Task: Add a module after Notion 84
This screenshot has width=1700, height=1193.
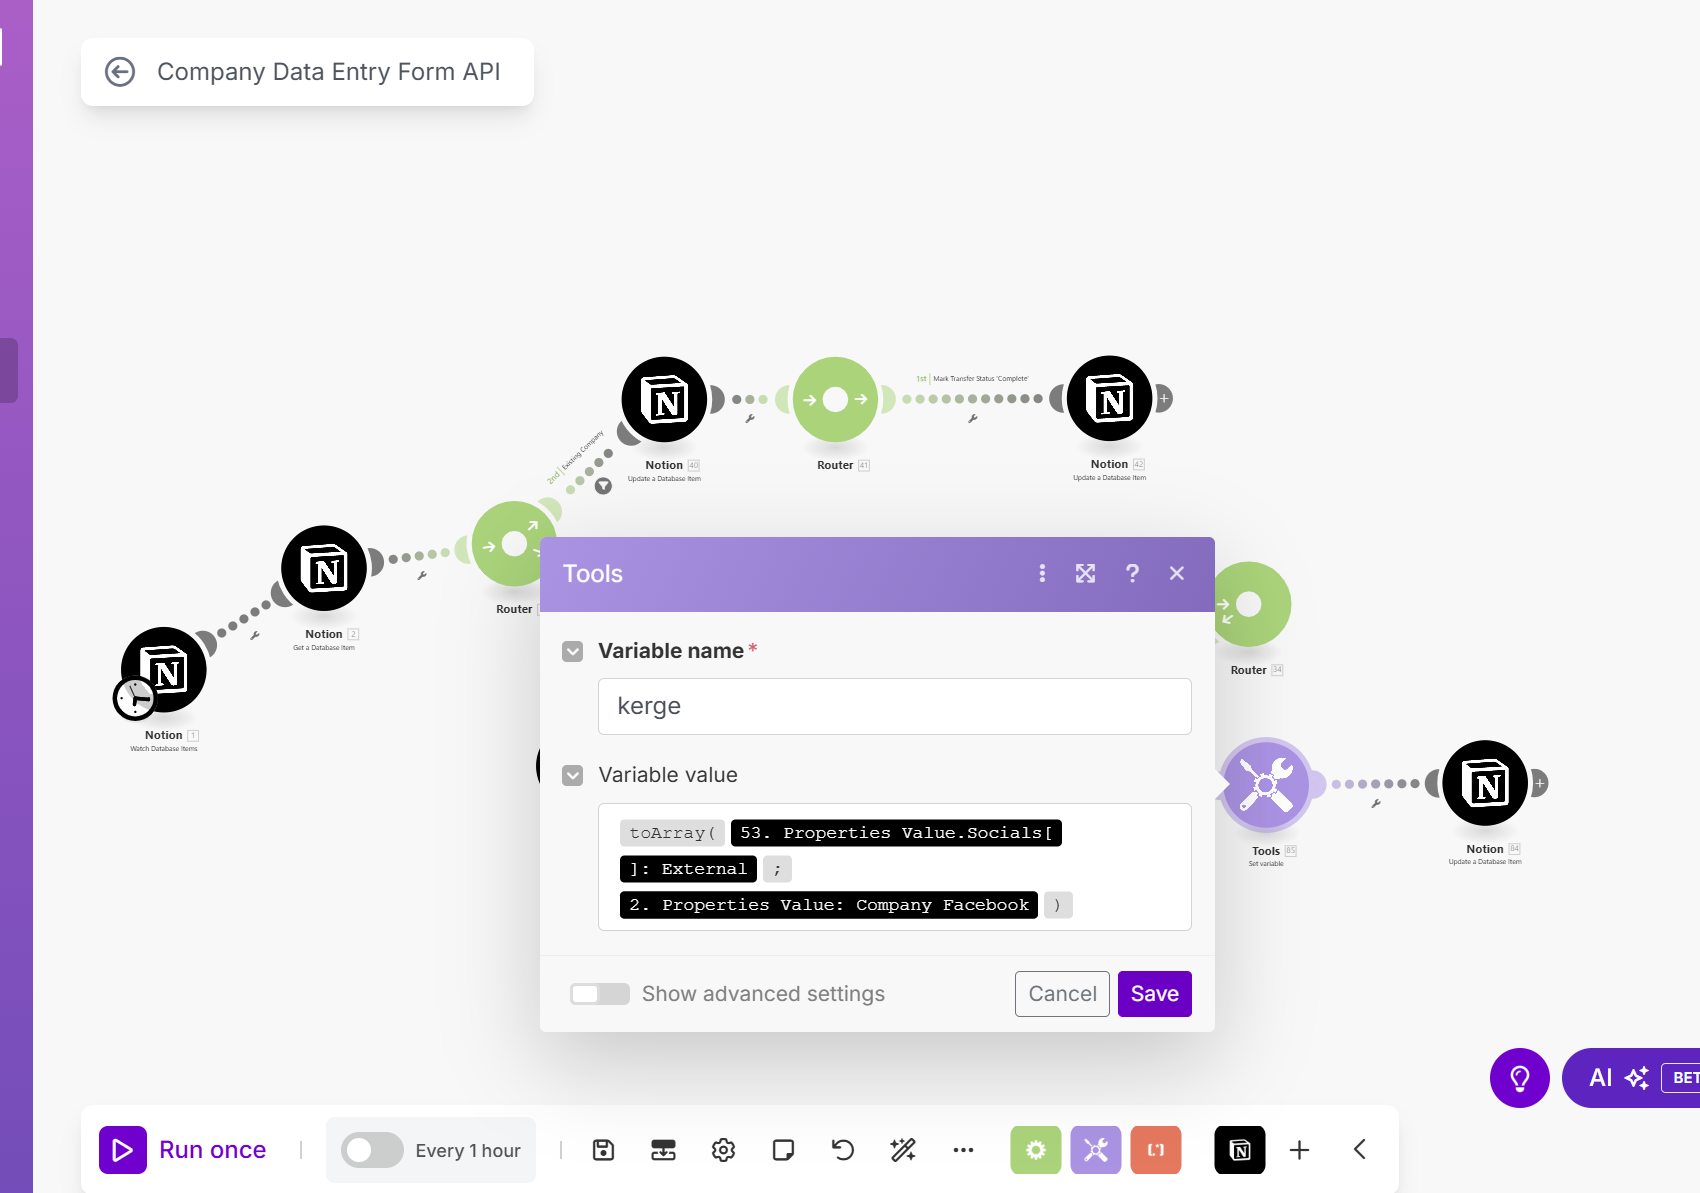Action: (1540, 783)
